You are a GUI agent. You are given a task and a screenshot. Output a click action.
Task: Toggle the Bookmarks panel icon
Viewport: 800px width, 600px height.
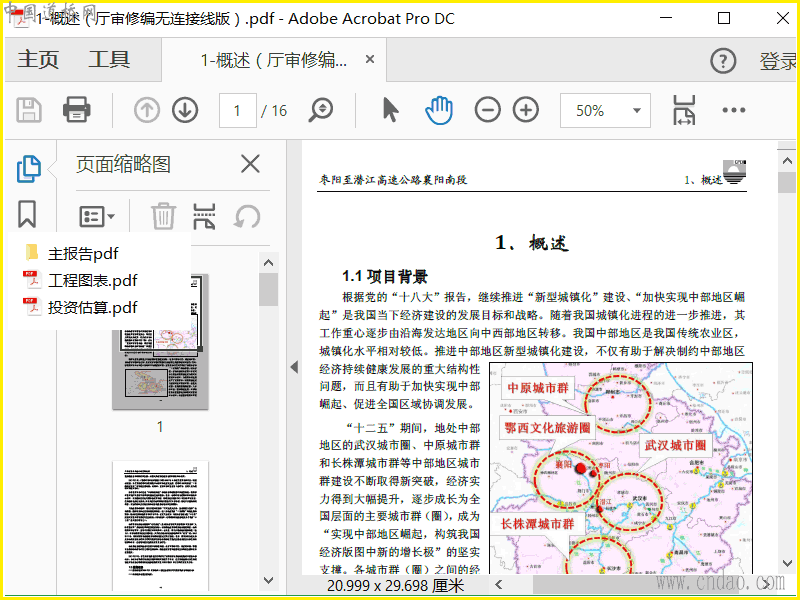(x=28, y=213)
